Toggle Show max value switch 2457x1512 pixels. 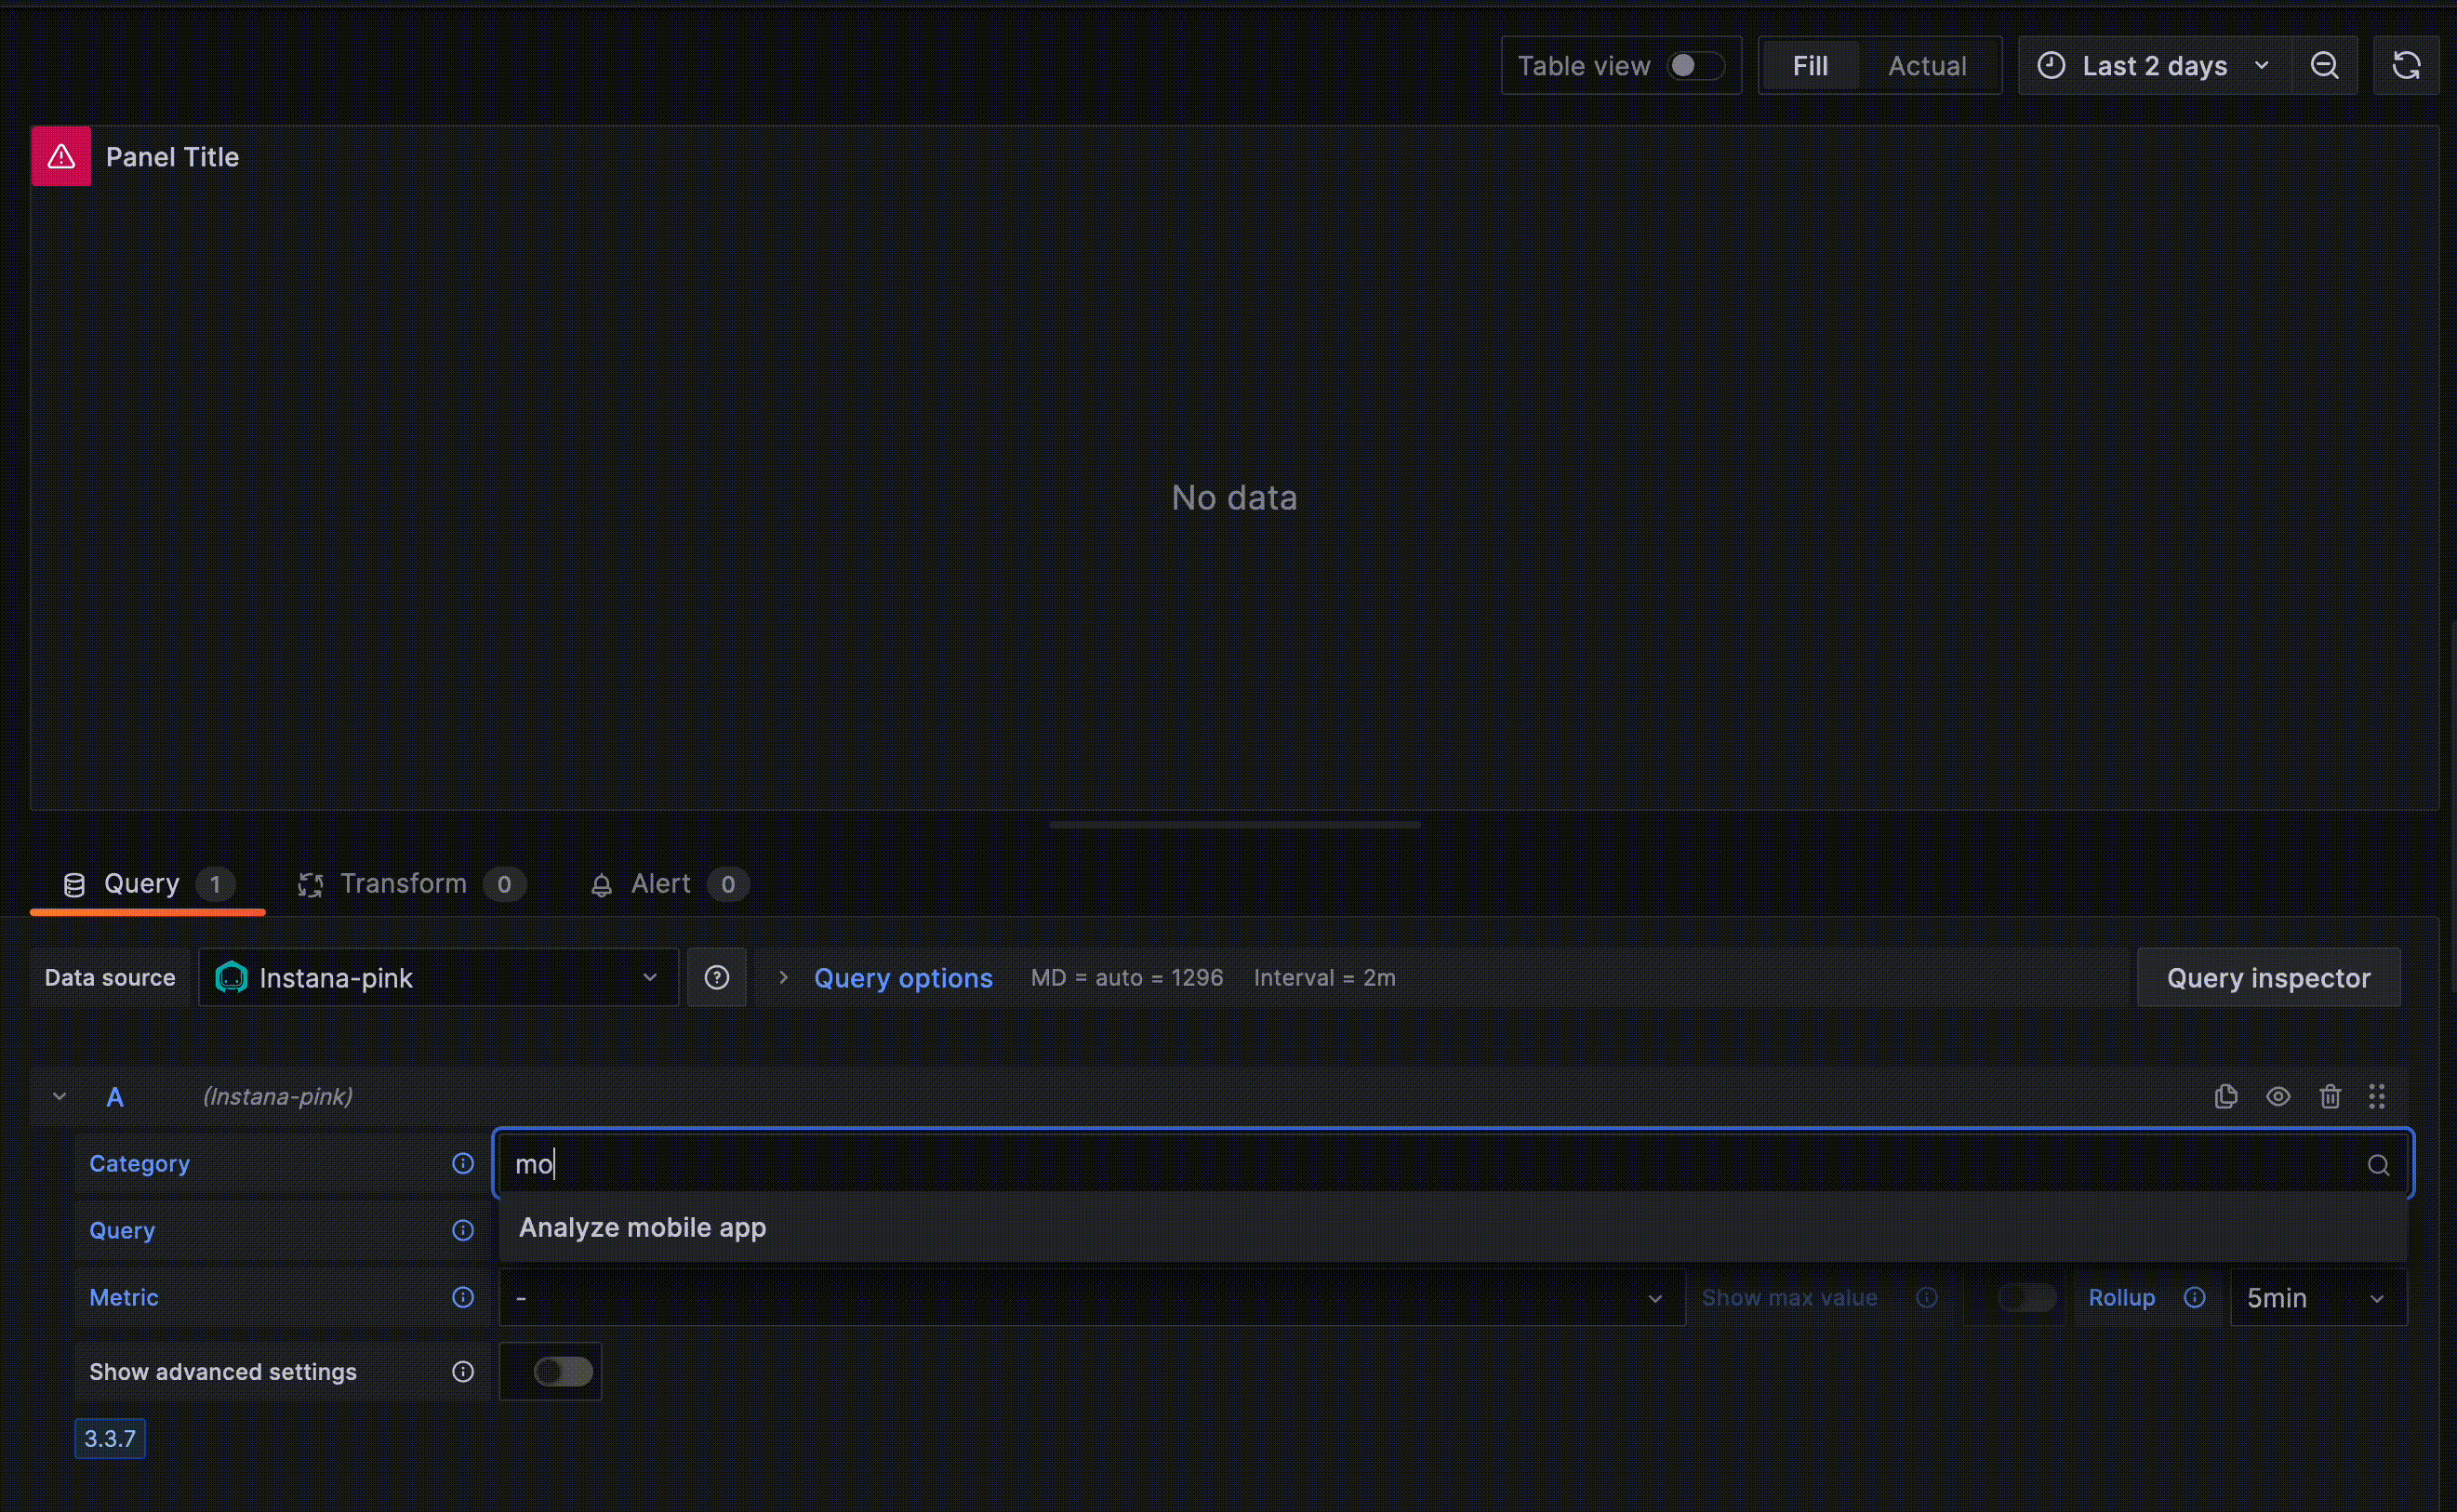(x=2027, y=1298)
